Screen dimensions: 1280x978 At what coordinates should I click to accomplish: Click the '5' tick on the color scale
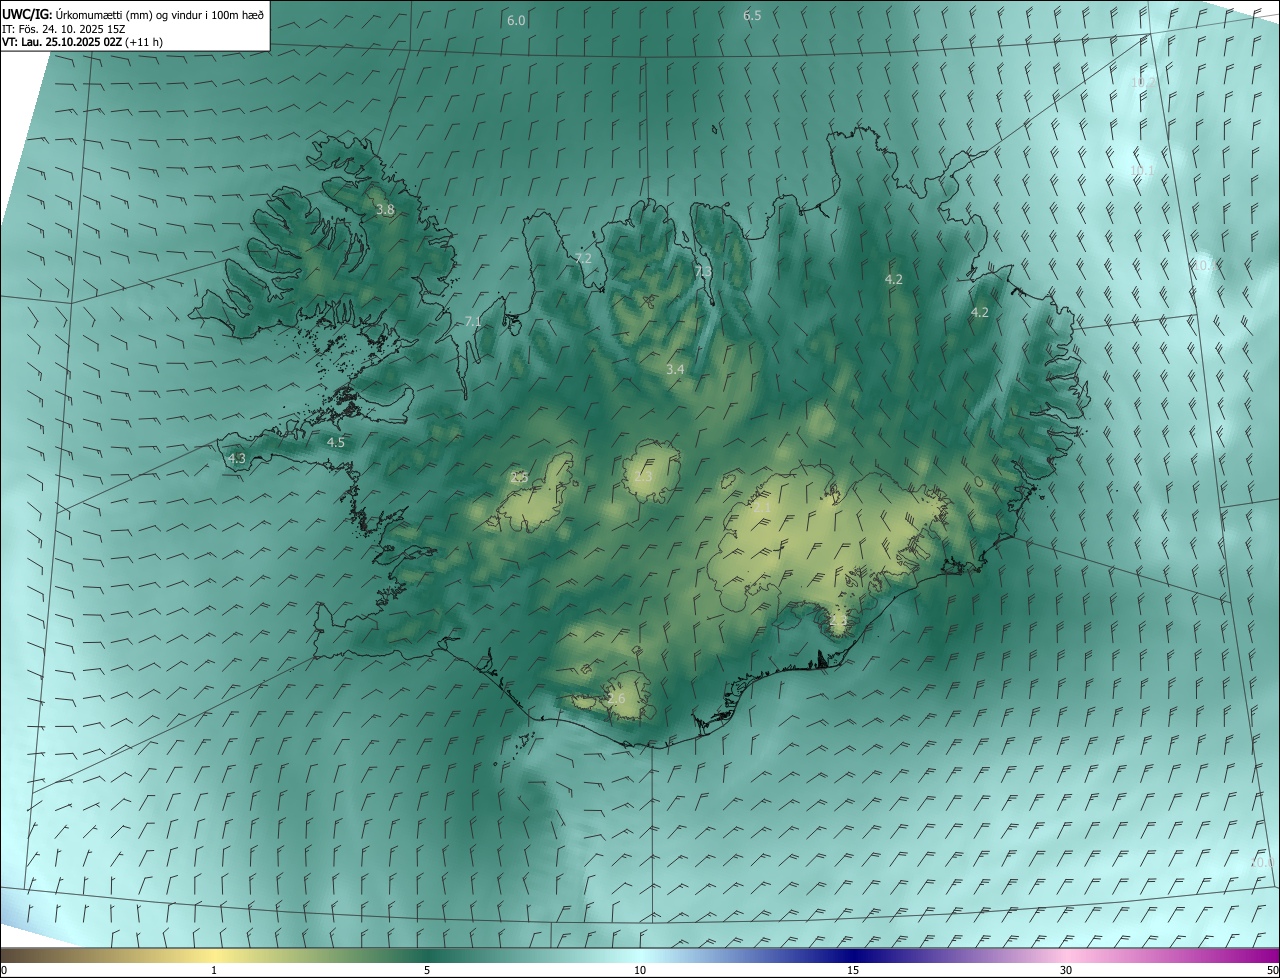(x=427, y=970)
